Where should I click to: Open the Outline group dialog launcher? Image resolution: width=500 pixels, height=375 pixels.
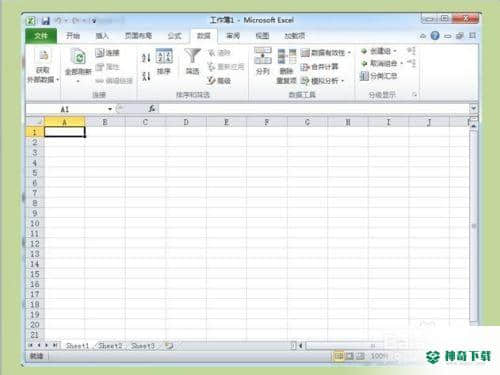click(x=414, y=95)
